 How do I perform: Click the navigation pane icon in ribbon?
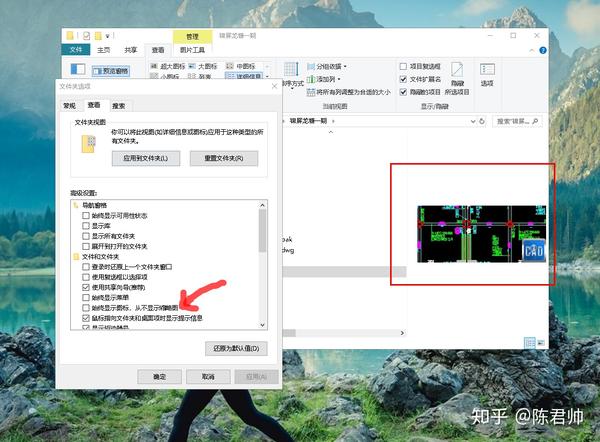(x=78, y=69)
